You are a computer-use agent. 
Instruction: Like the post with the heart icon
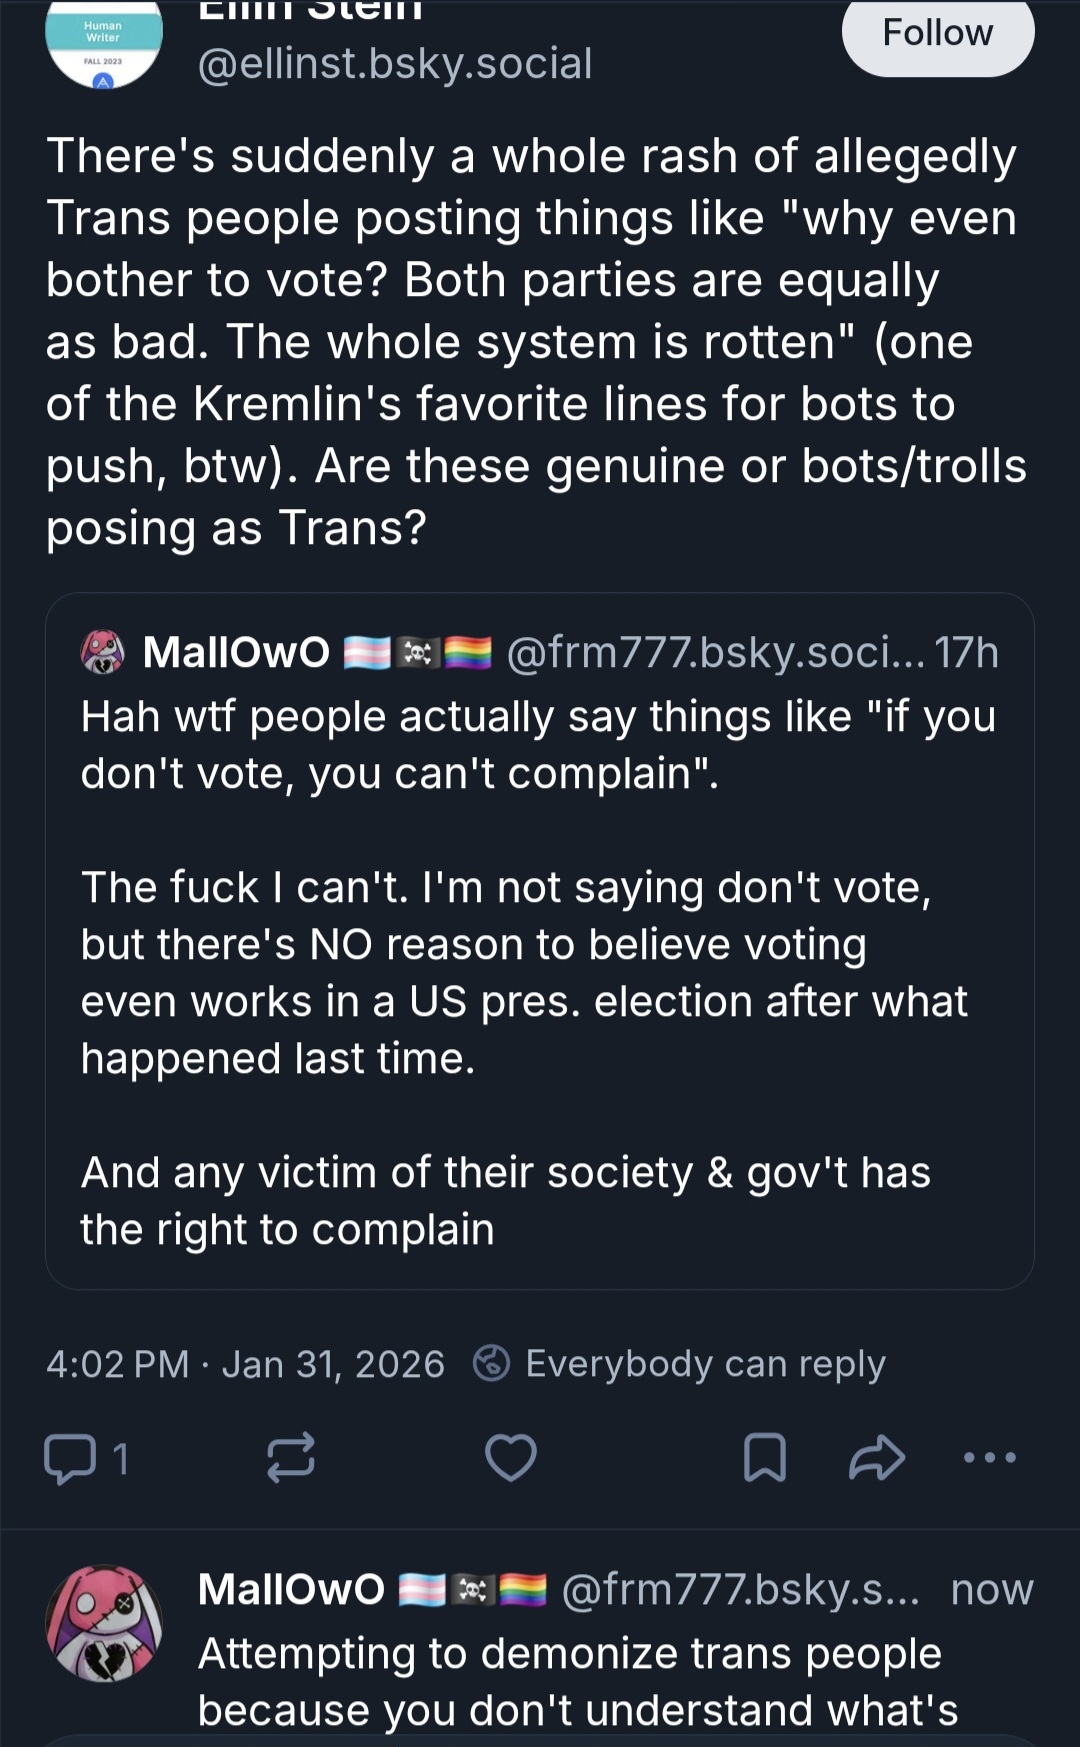(x=511, y=1457)
